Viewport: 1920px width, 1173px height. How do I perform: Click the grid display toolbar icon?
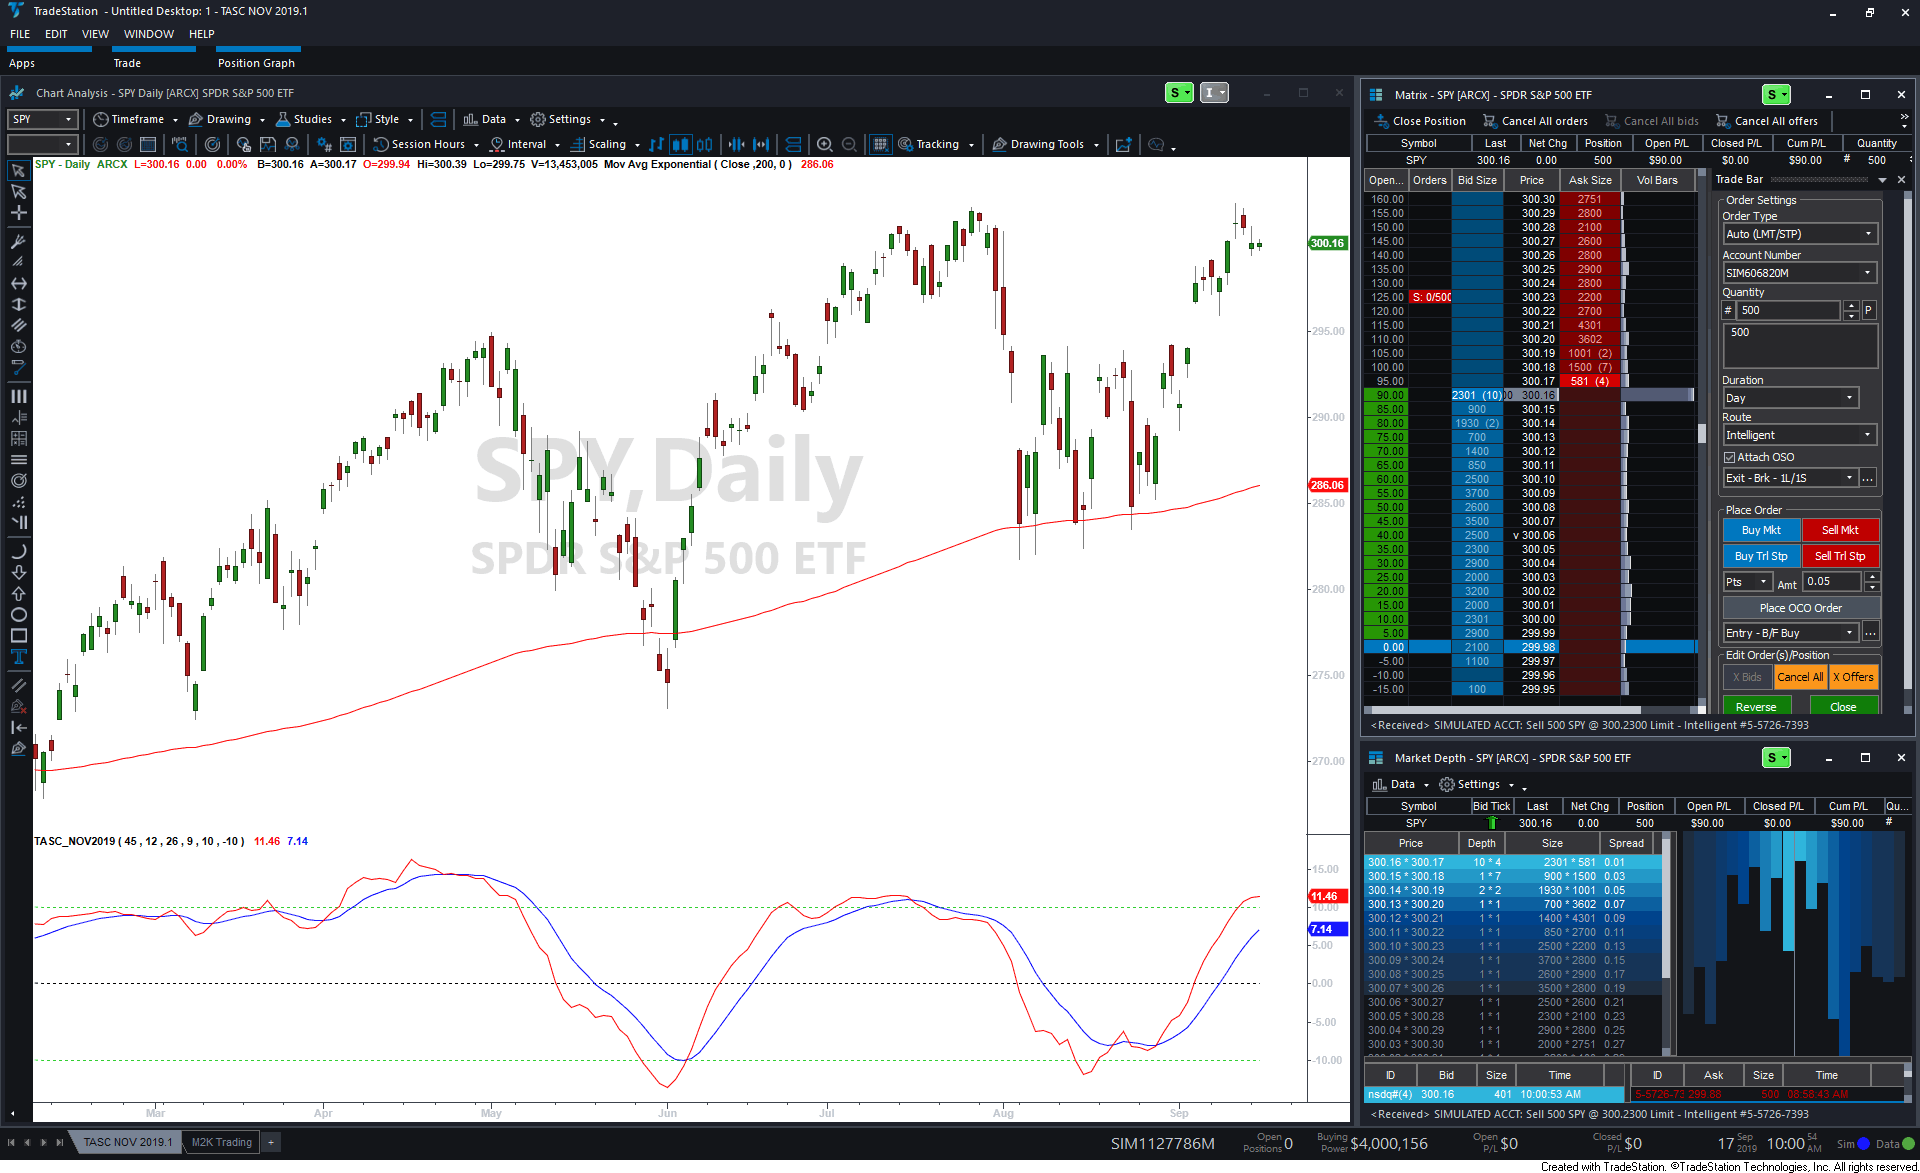tap(880, 145)
